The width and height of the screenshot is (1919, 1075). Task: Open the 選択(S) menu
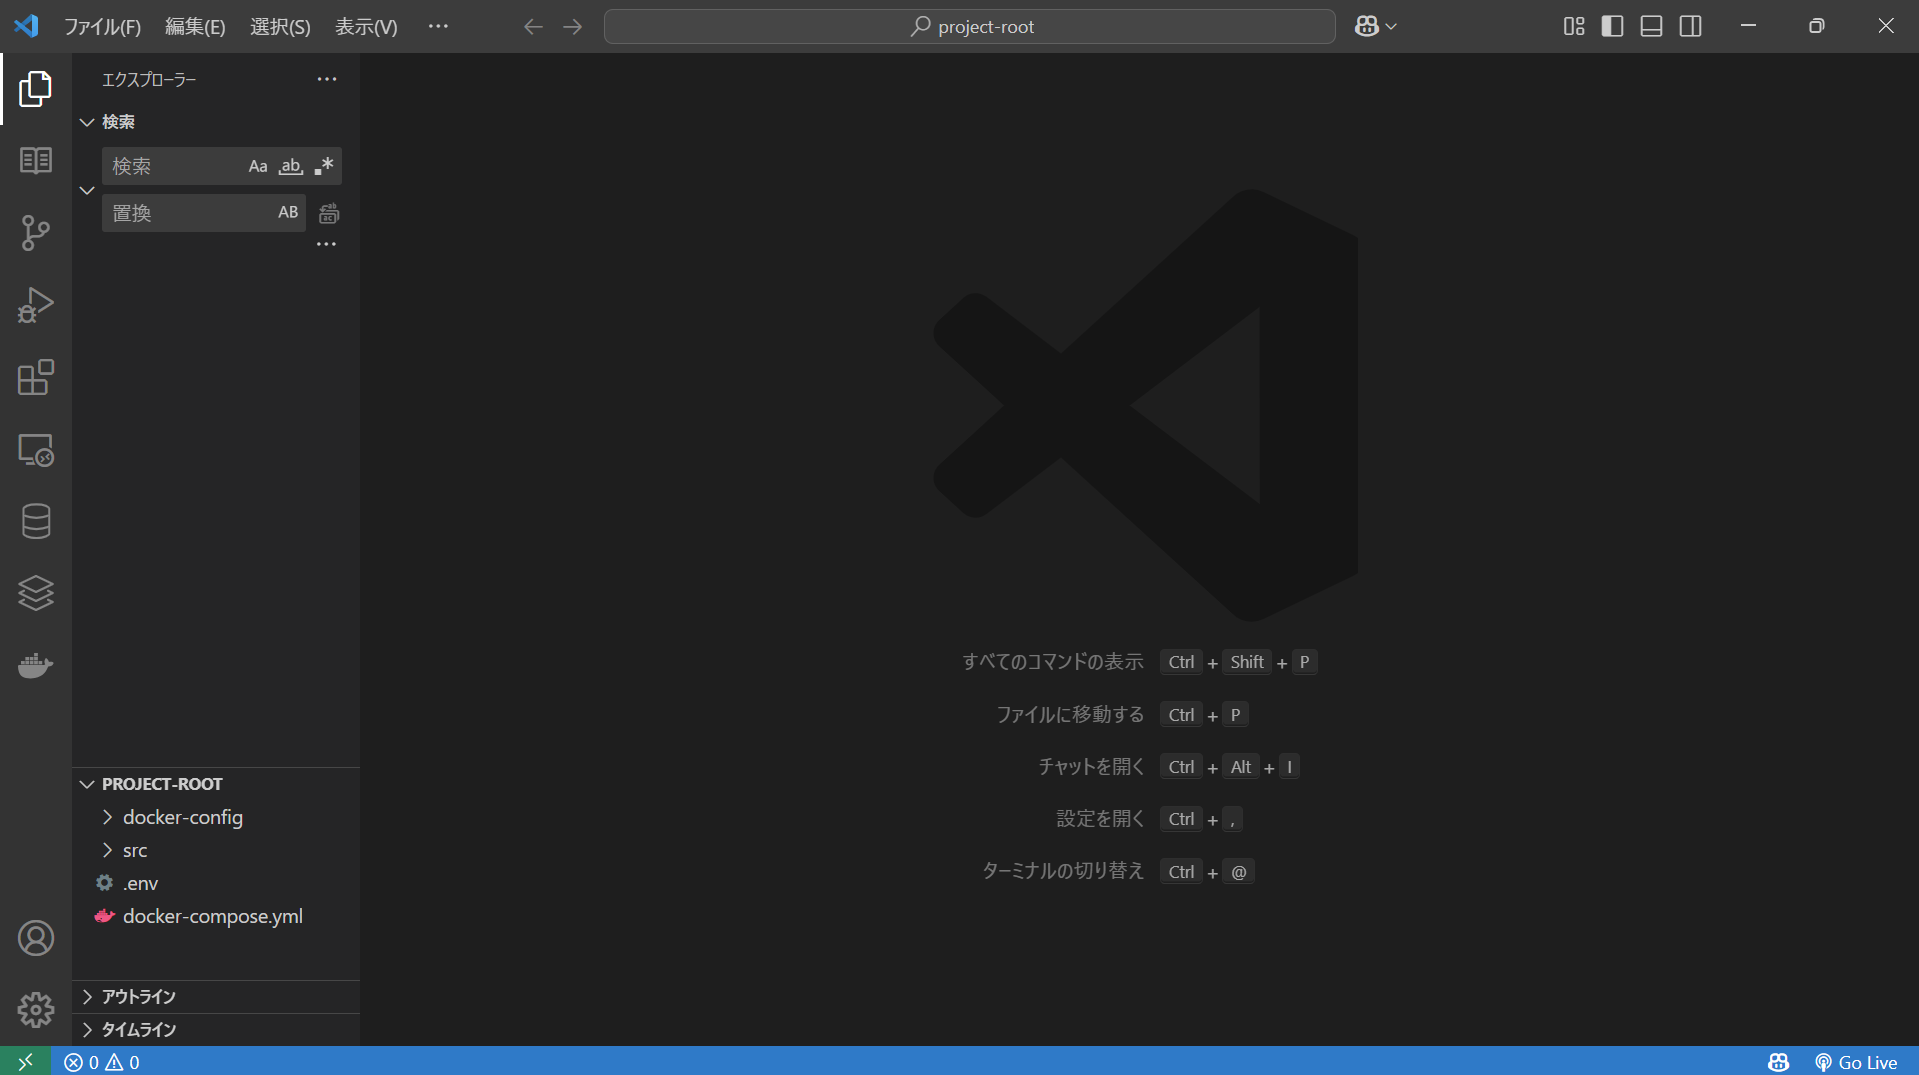point(280,27)
